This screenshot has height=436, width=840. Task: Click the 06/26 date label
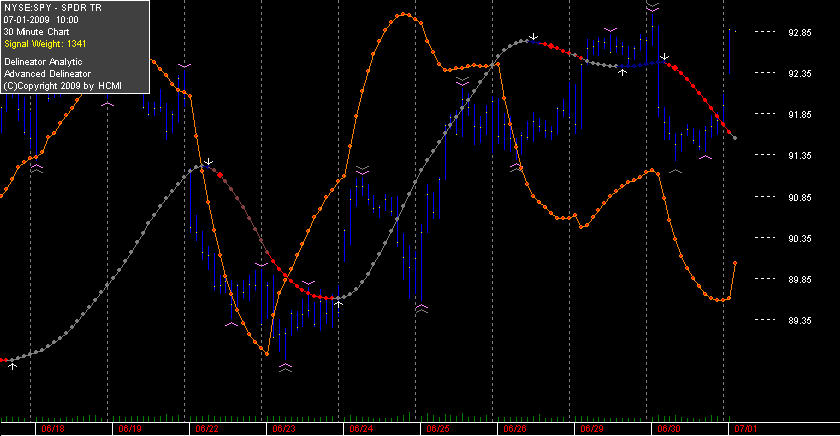tap(515, 429)
